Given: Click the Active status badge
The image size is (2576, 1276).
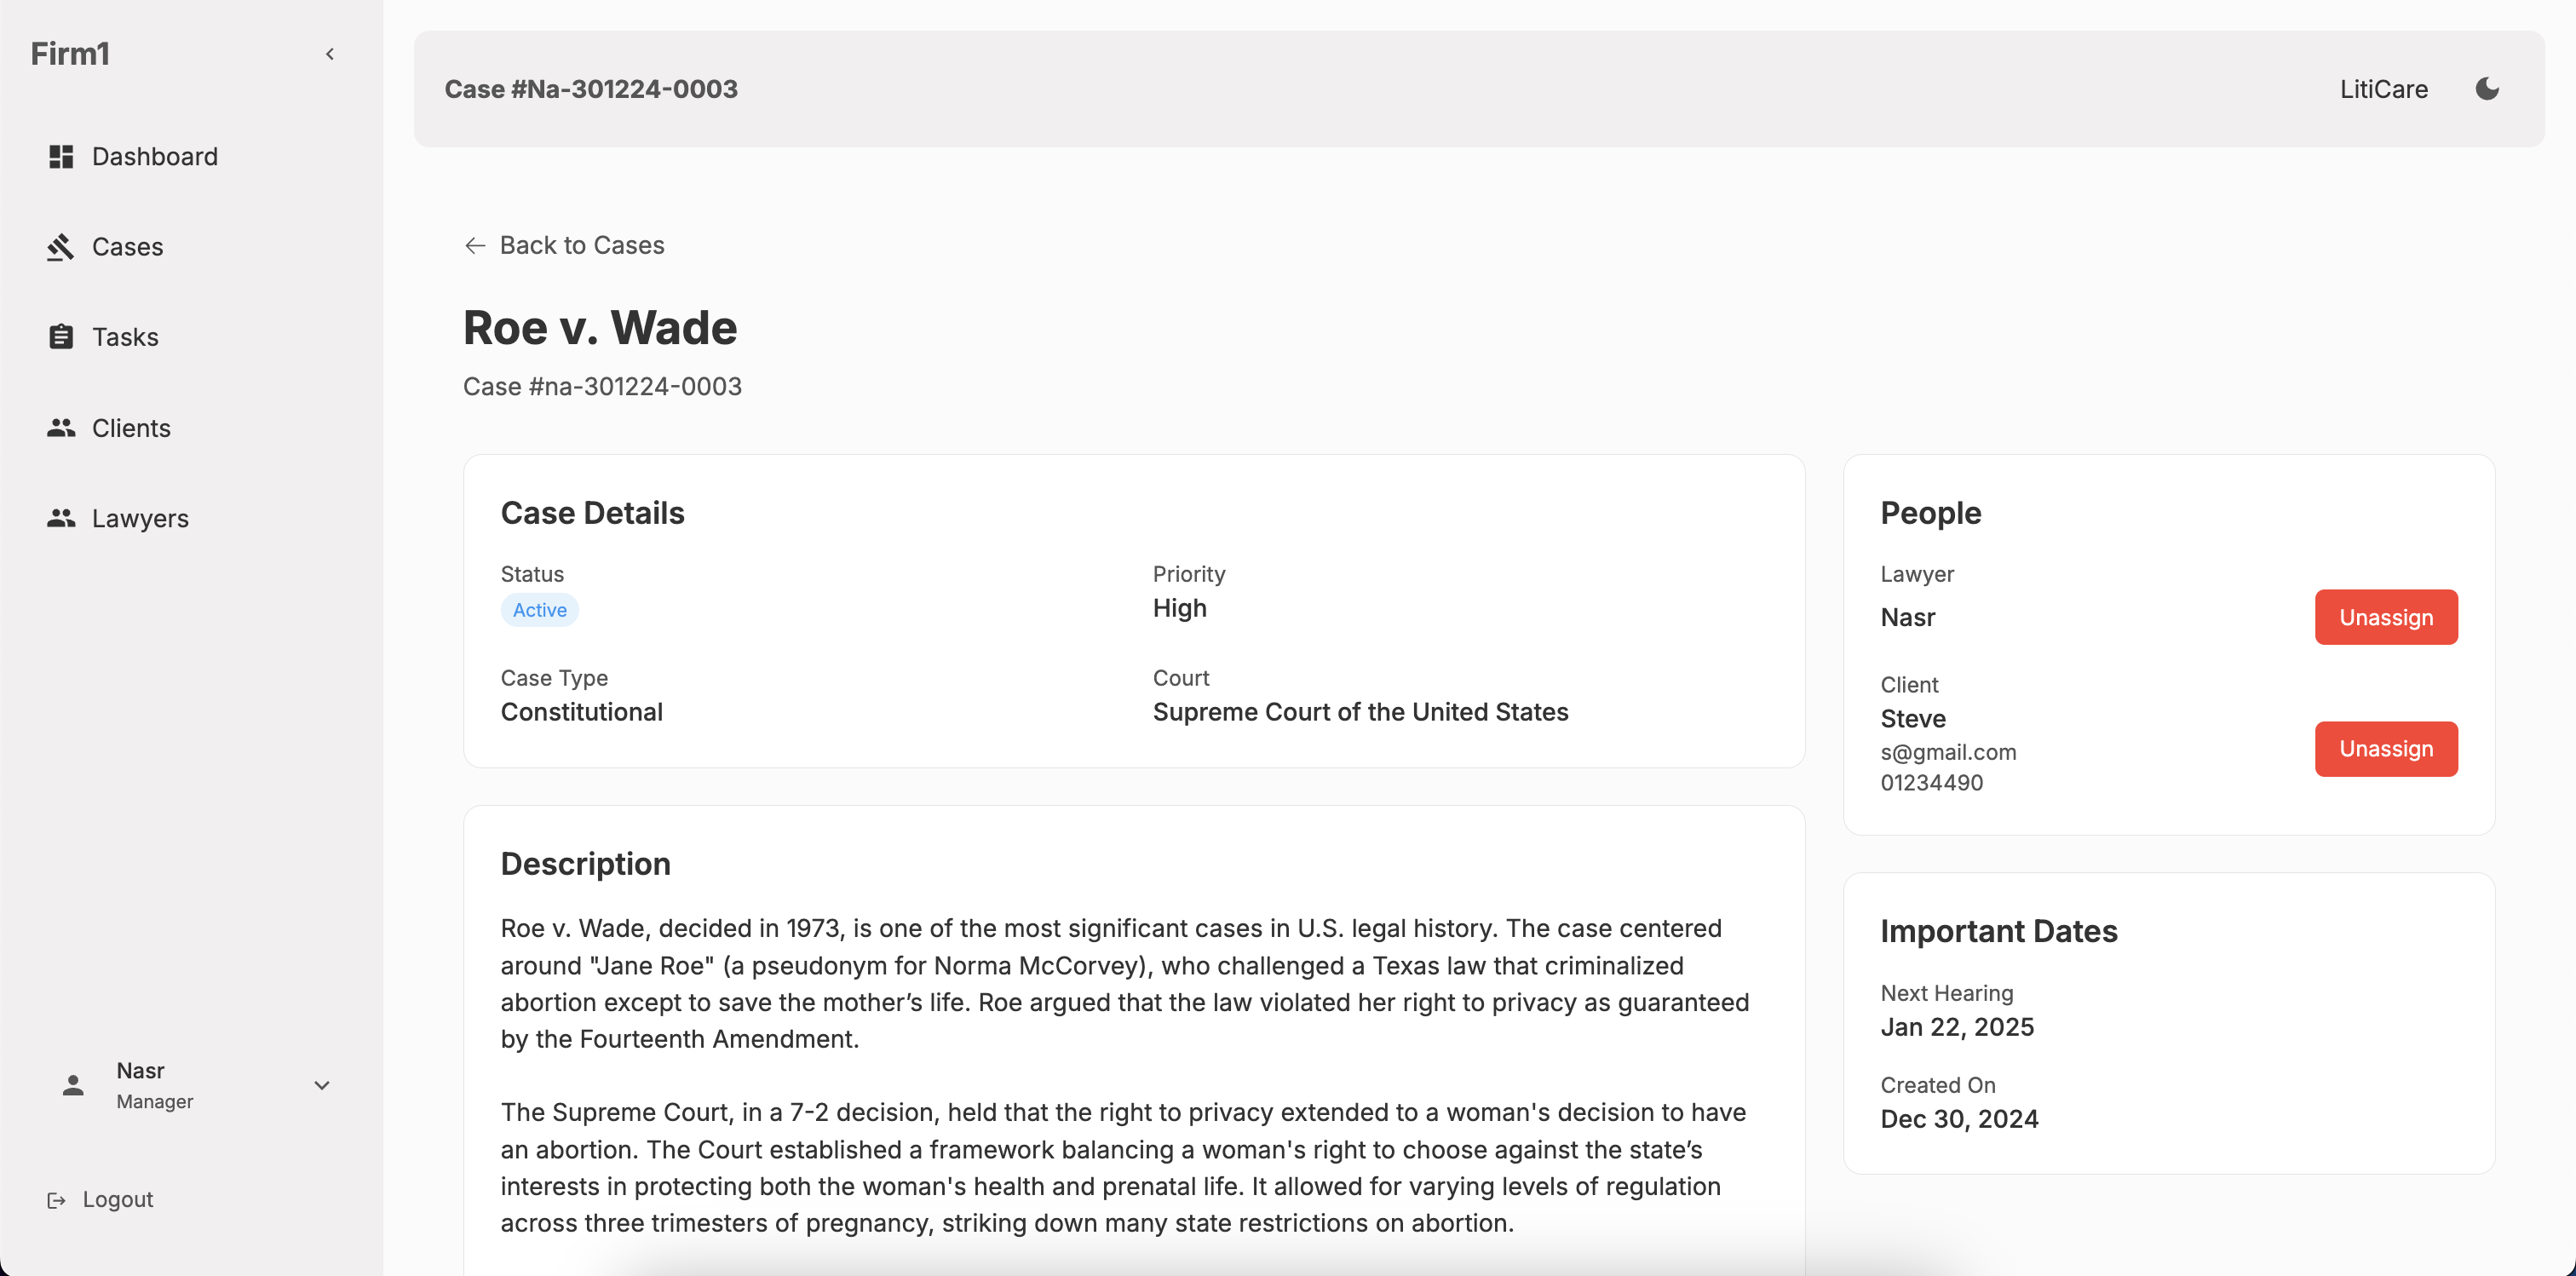Looking at the screenshot, I should pyautogui.click(x=539, y=610).
